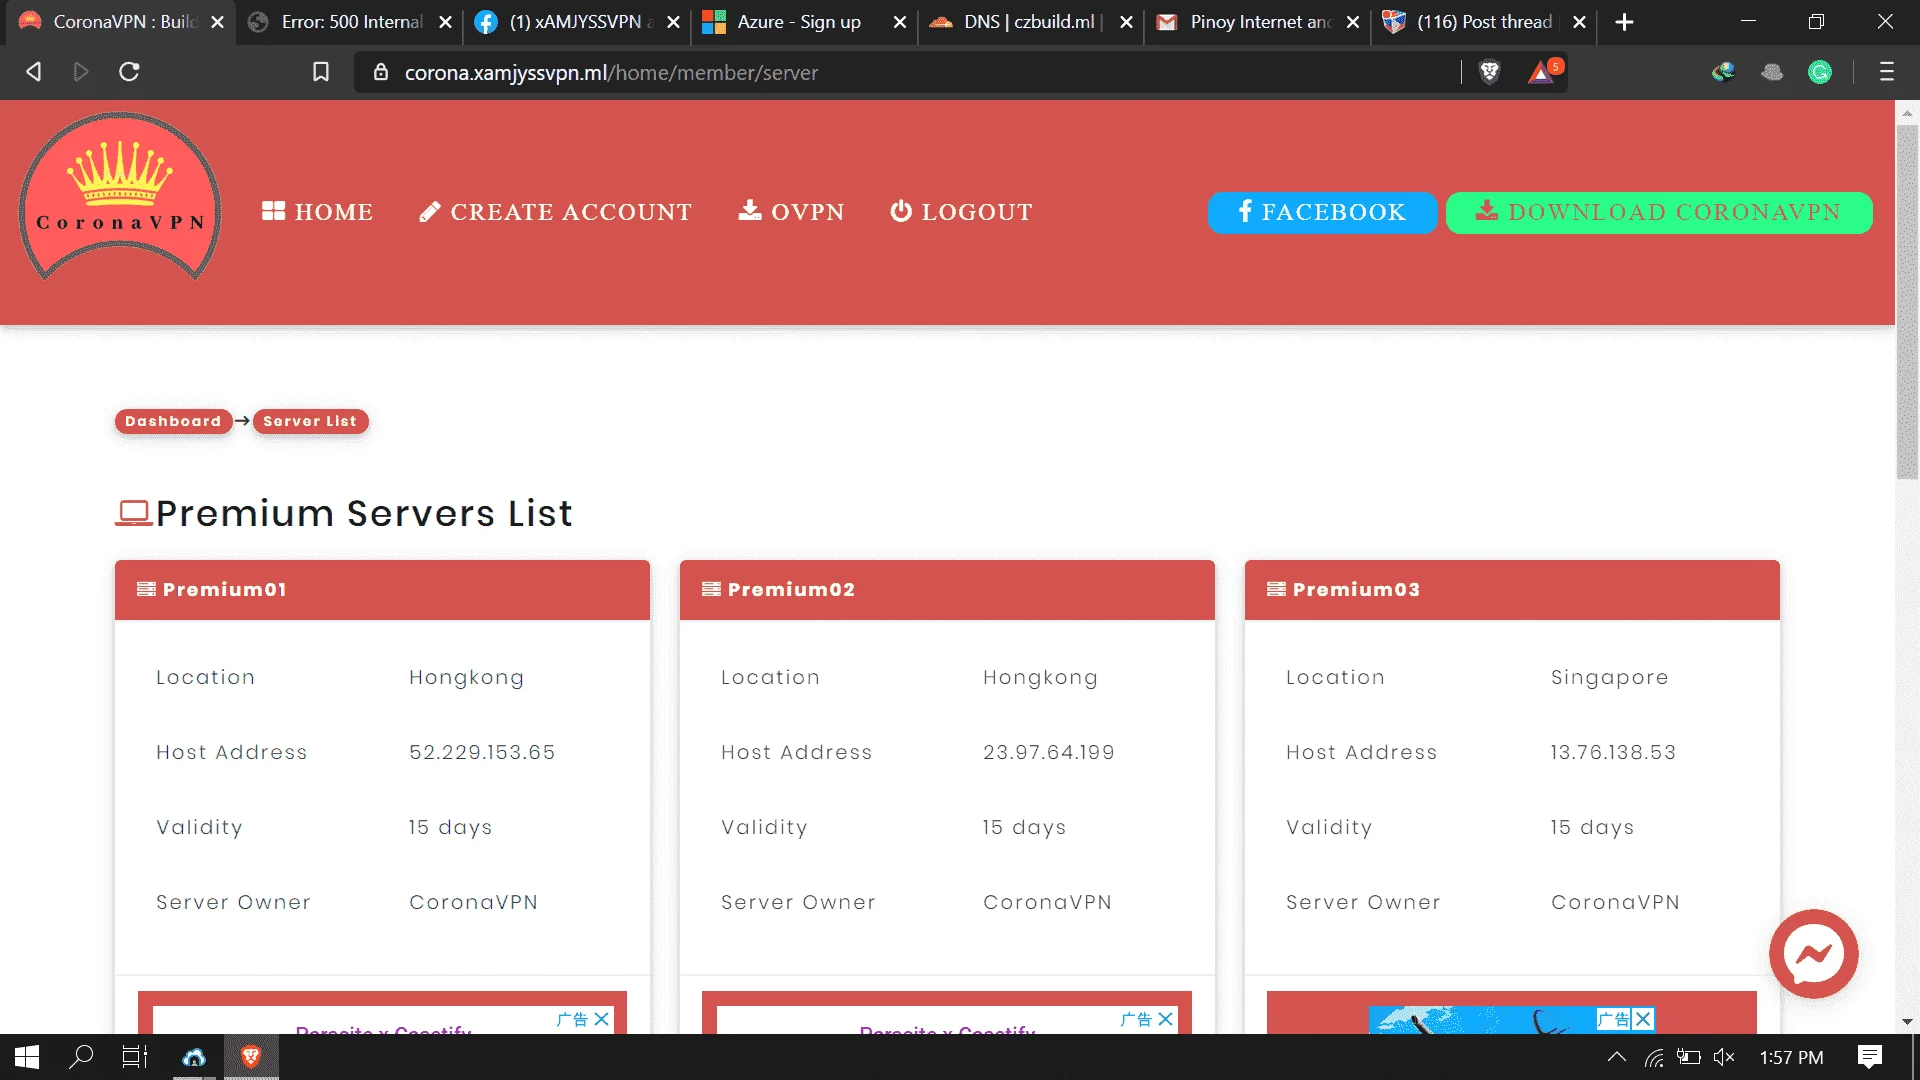Click the address bar padlock icon
Viewport: 1920px width, 1080px height.
pos(380,72)
